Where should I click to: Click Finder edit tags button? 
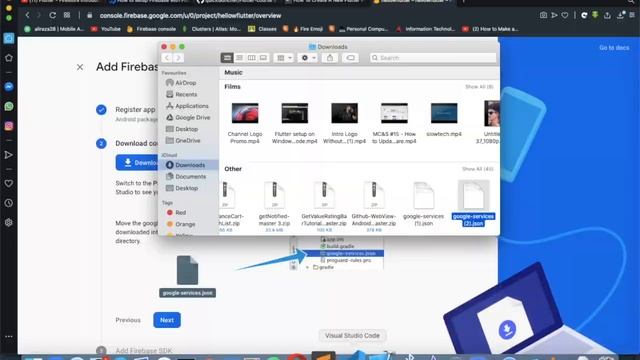coord(350,58)
